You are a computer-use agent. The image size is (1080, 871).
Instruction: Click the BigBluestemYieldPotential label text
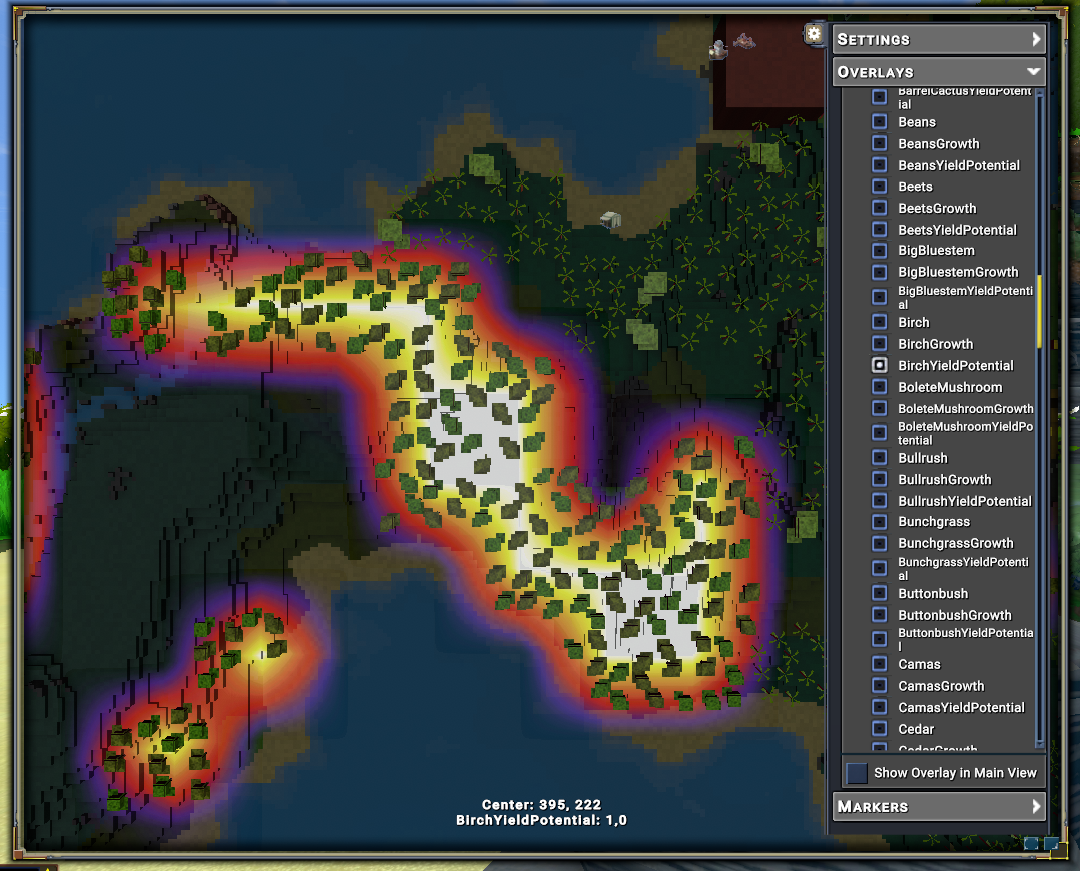click(x=965, y=297)
